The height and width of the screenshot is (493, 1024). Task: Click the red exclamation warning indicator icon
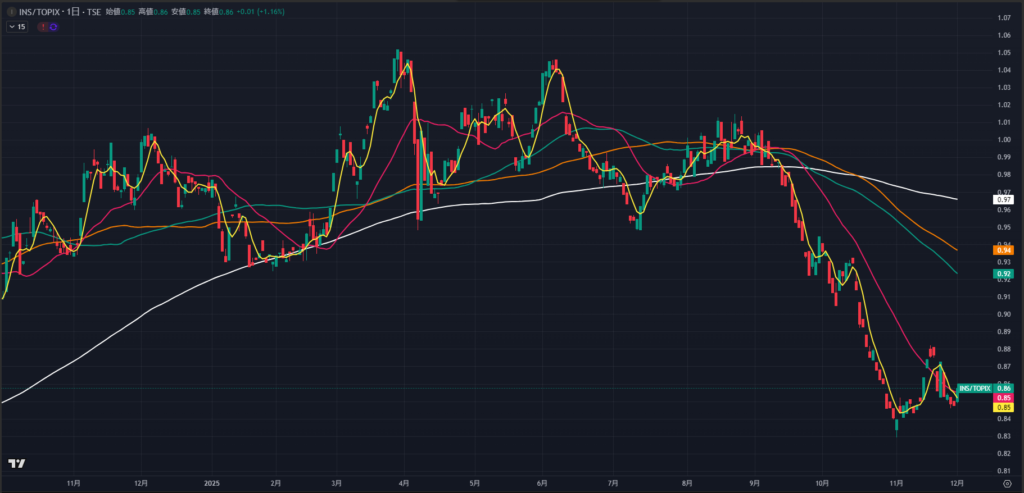(42, 26)
